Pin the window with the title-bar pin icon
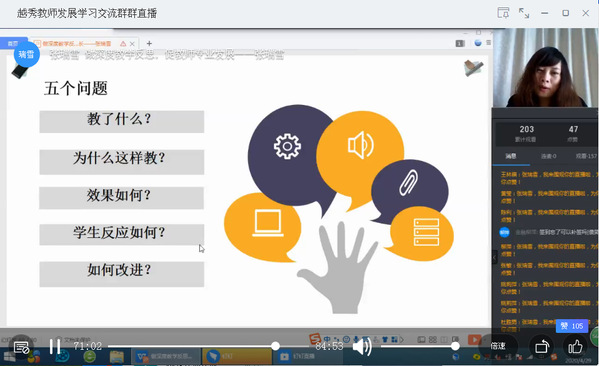 tap(503, 13)
